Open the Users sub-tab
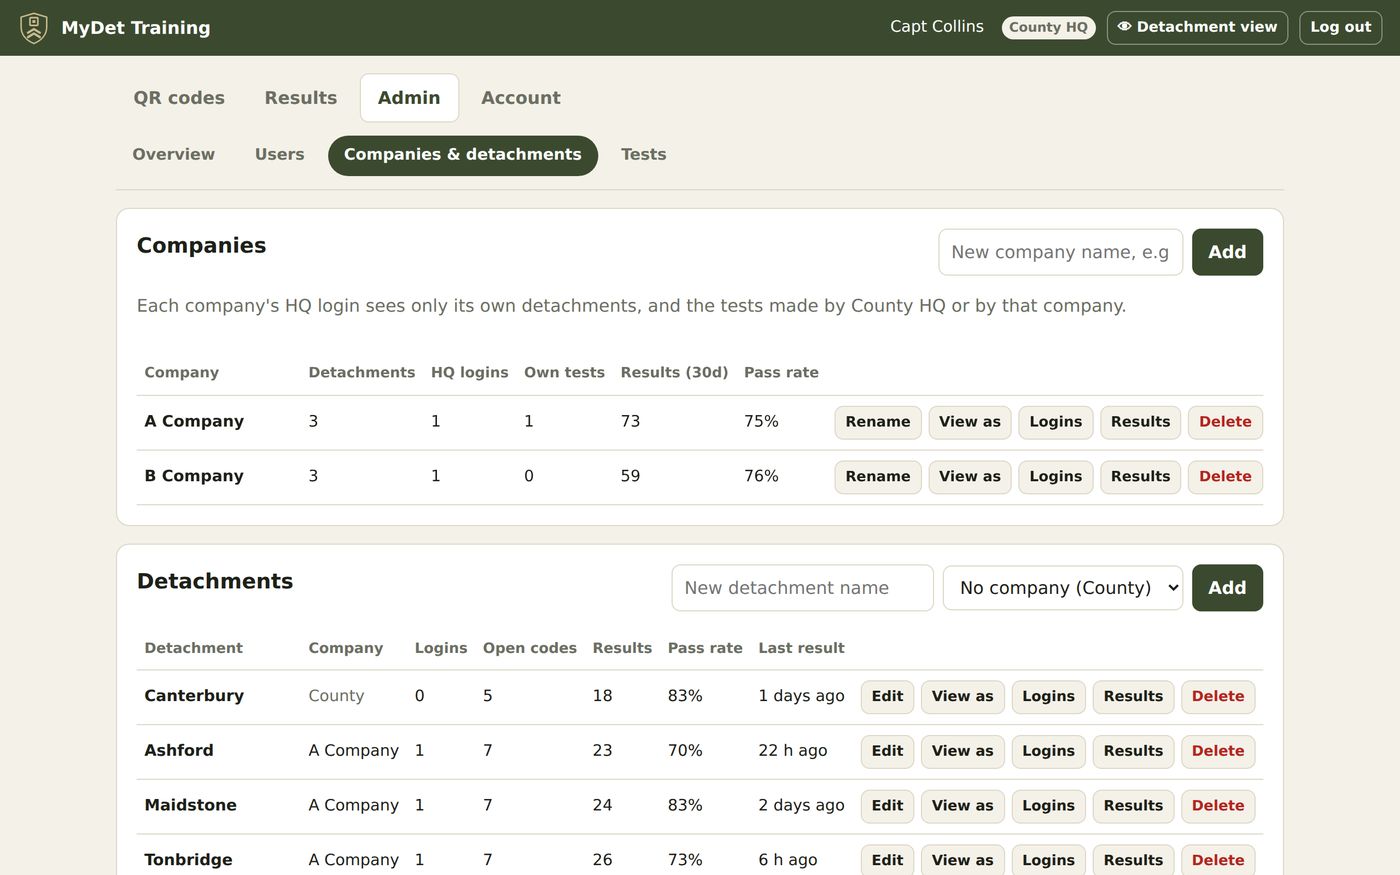 click(x=280, y=155)
